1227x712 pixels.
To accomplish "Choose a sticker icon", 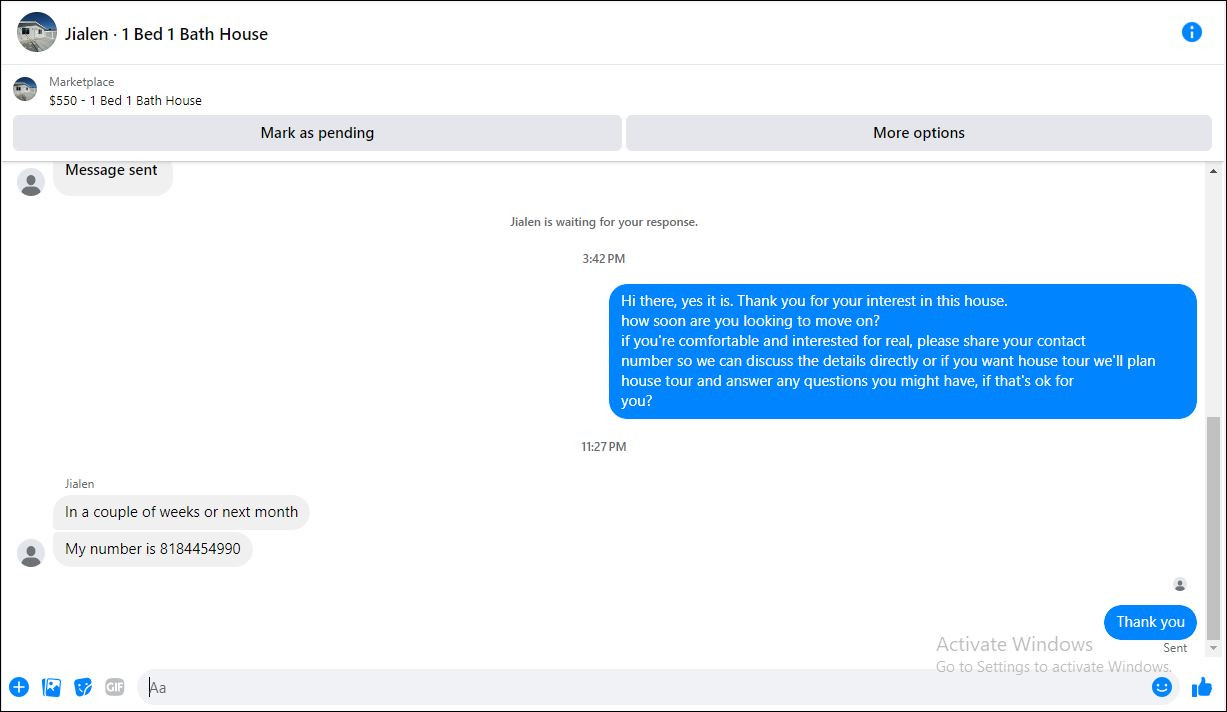I will 84,687.
